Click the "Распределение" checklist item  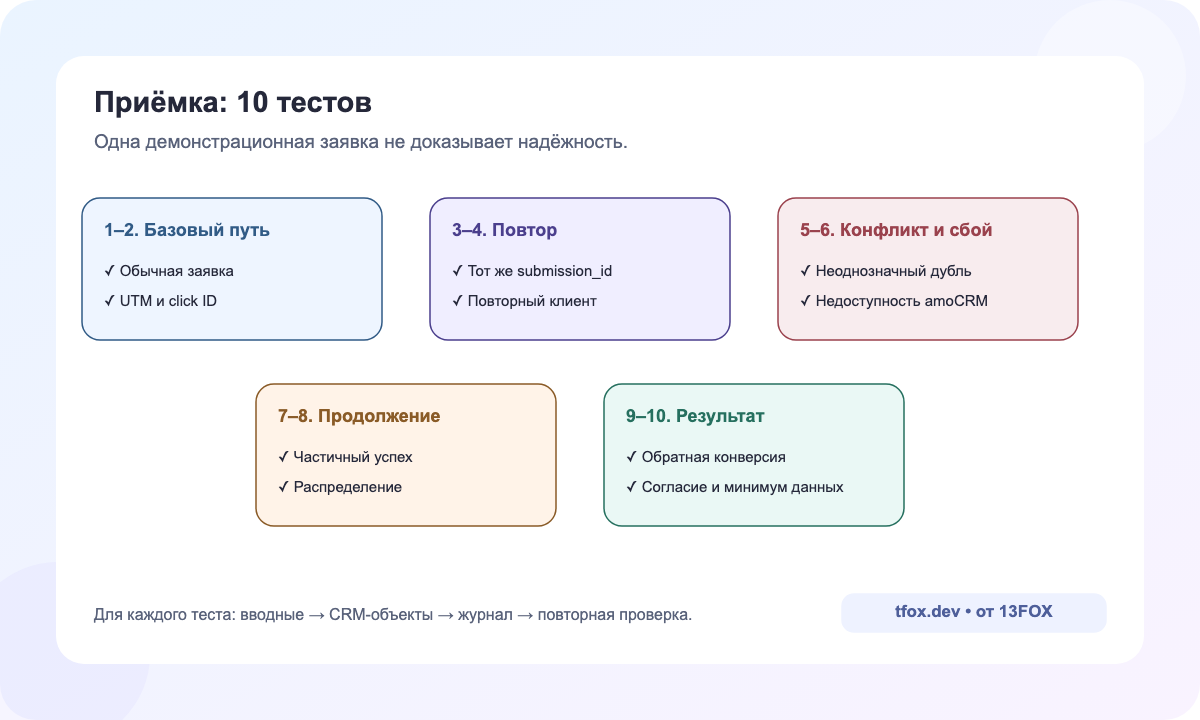[x=340, y=486]
